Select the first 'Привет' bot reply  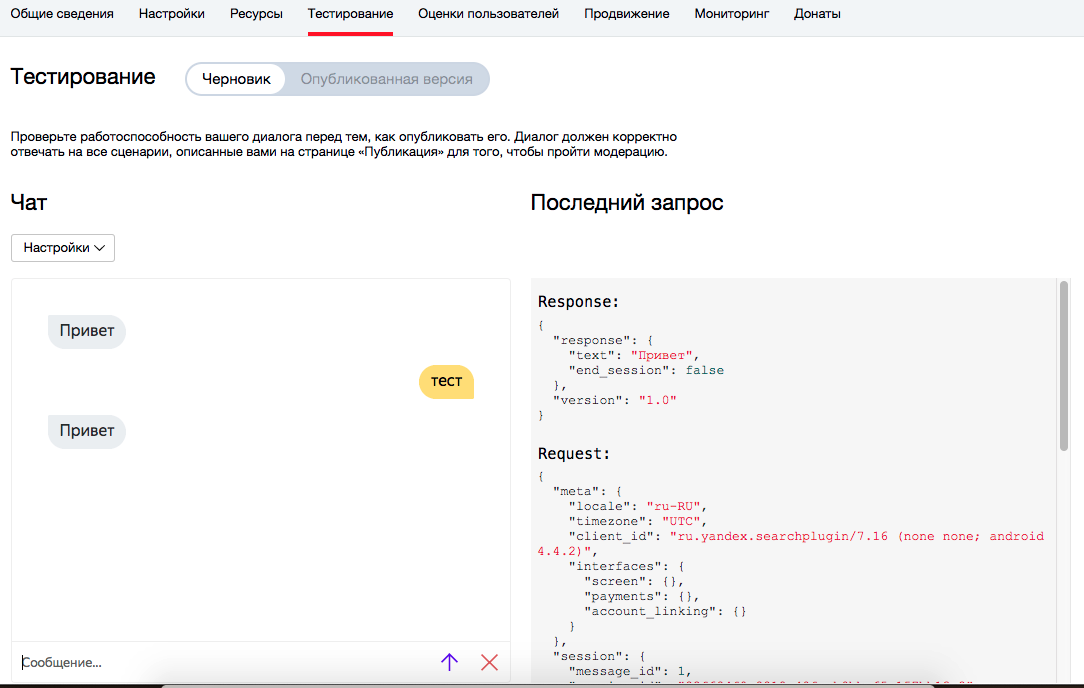pos(86,331)
